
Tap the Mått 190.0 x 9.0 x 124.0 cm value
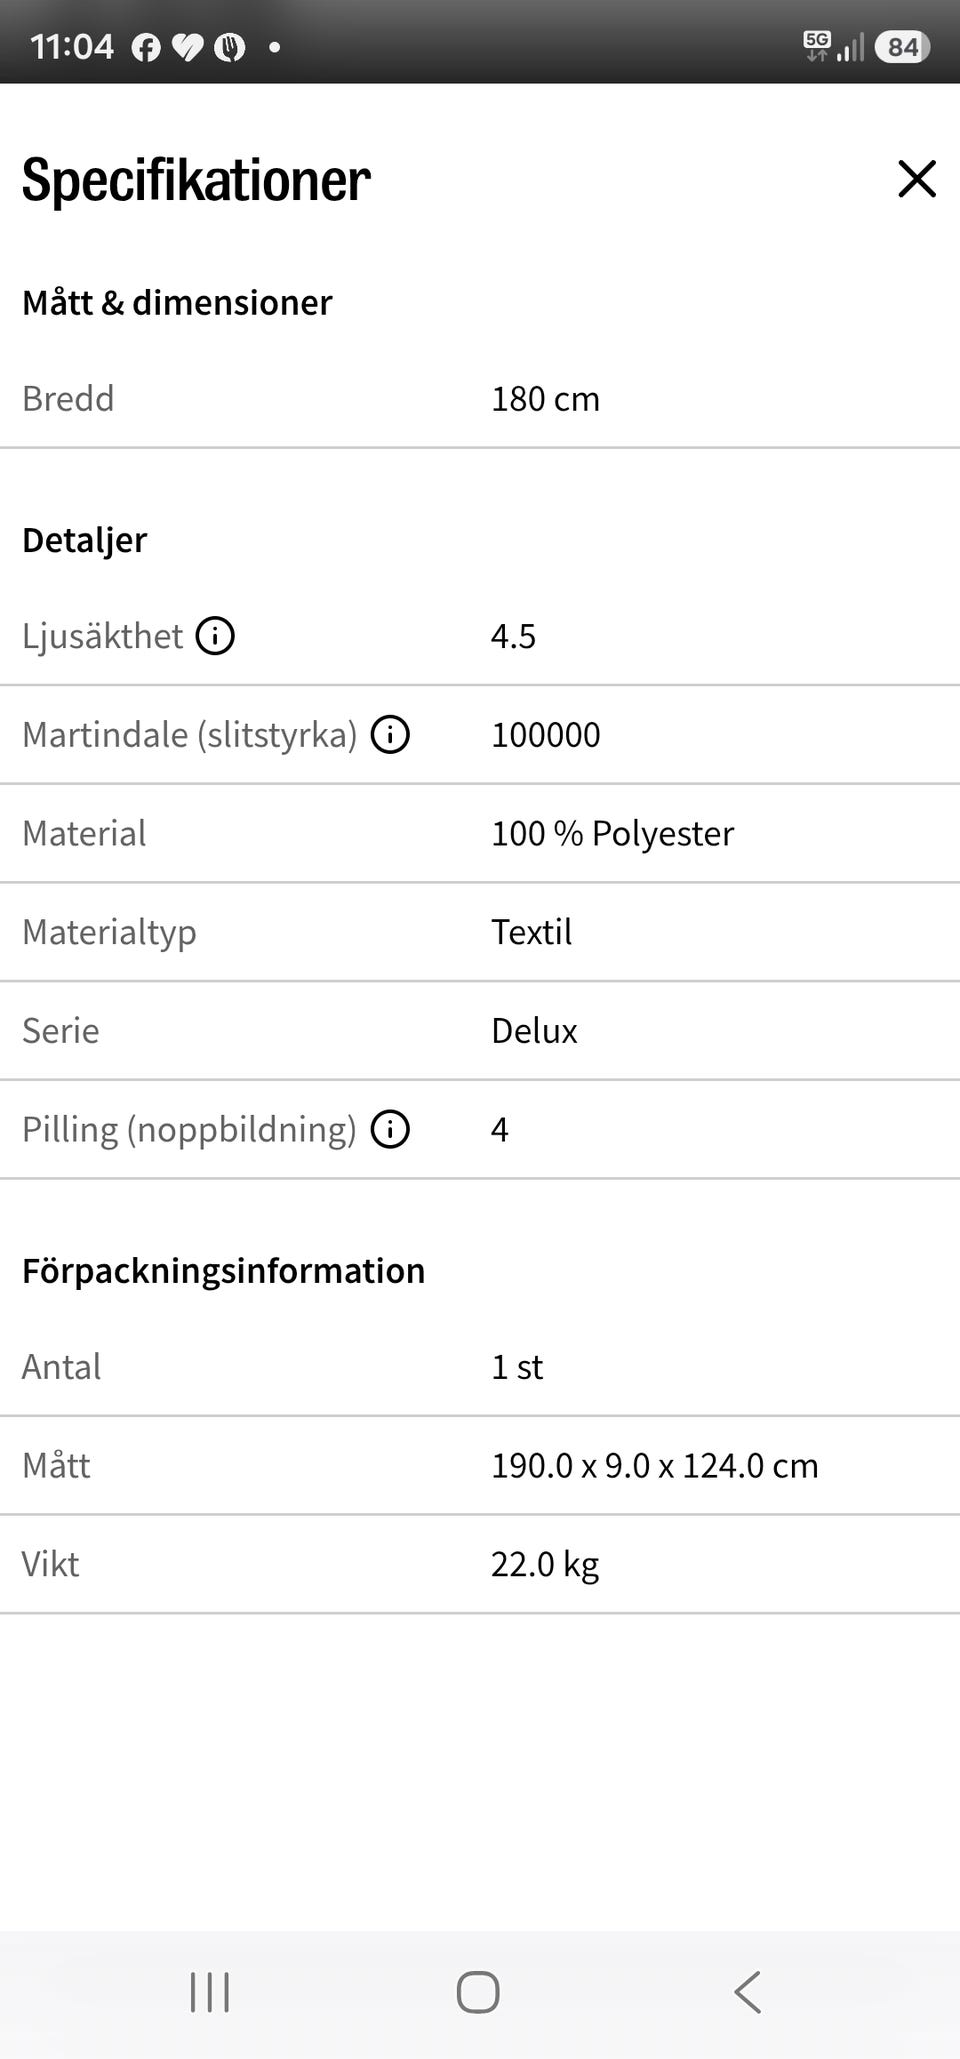tap(655, 1466)
